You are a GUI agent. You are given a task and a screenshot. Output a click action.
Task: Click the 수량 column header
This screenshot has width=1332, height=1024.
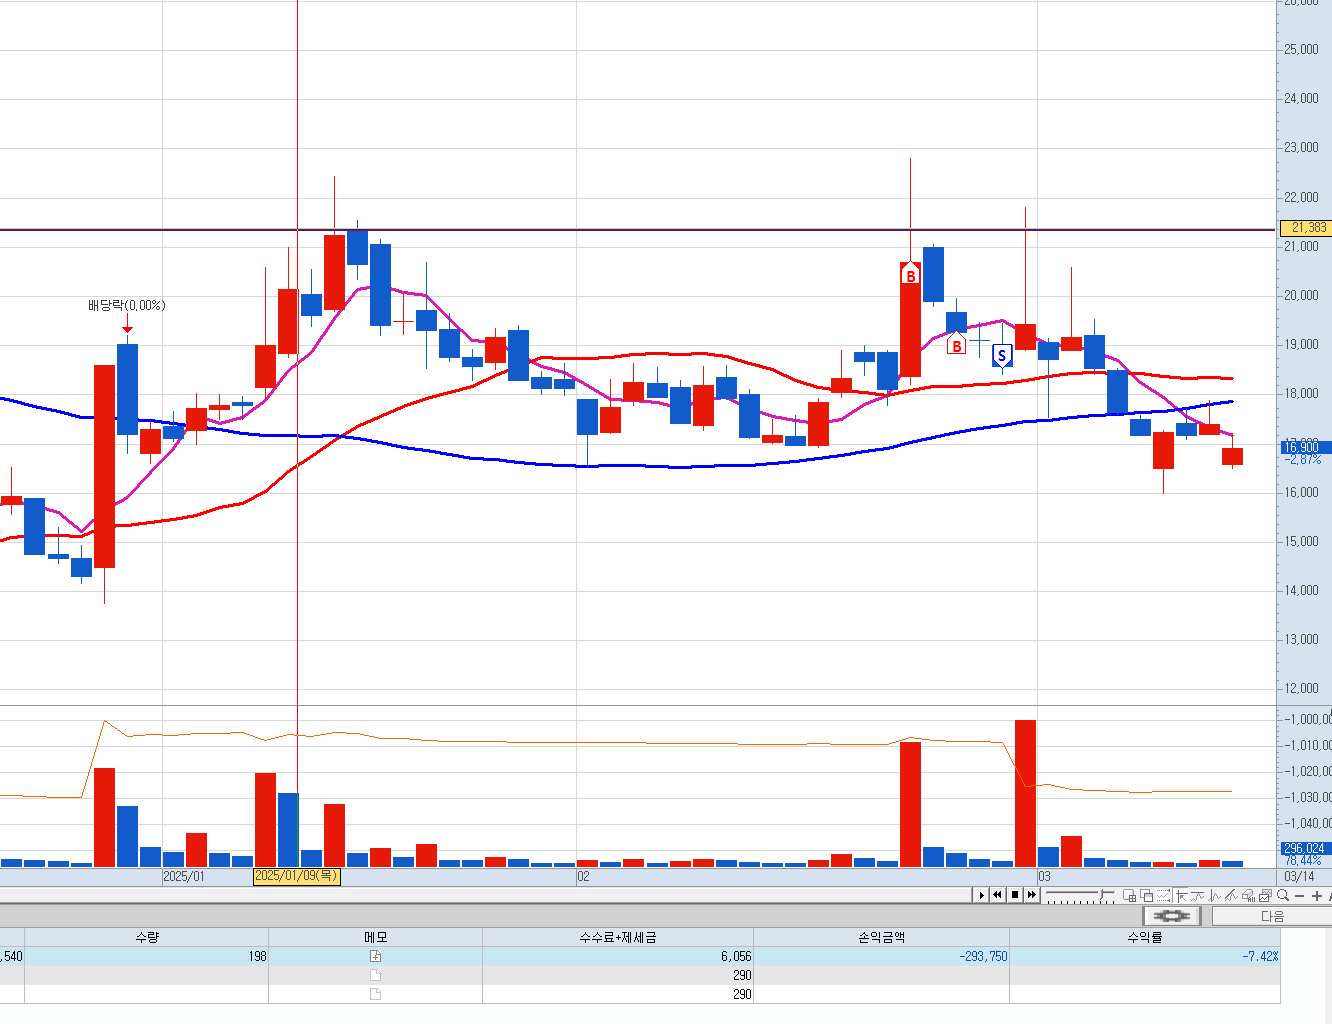[147, 937]
